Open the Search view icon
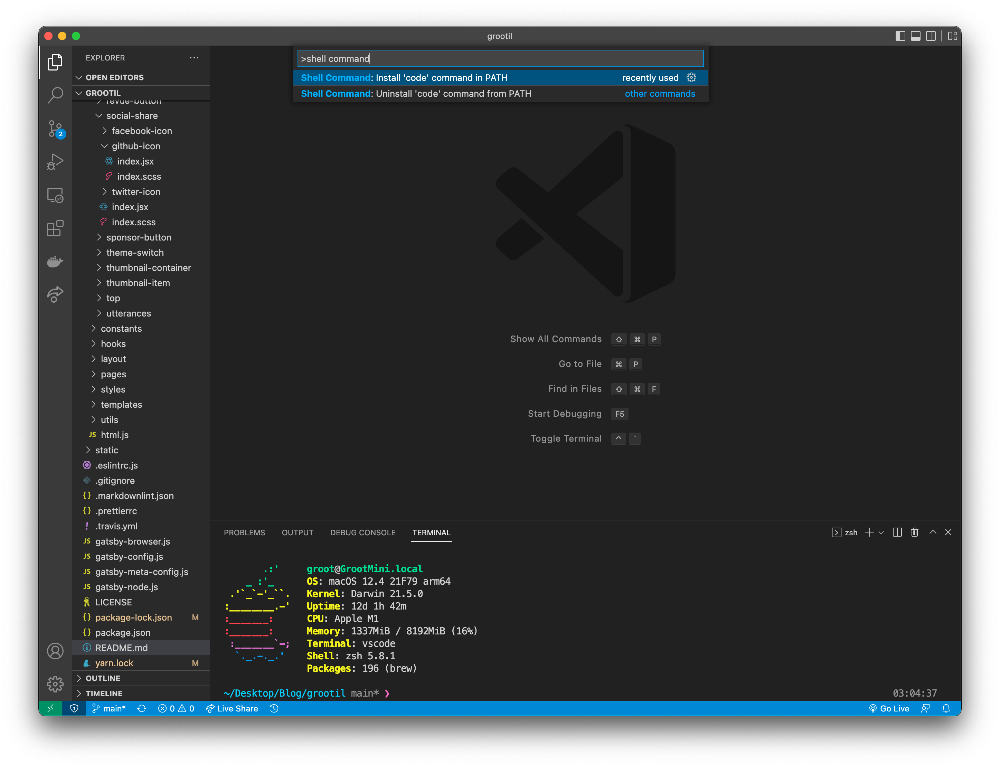1000x767 pixels. [x=55, y=96]
